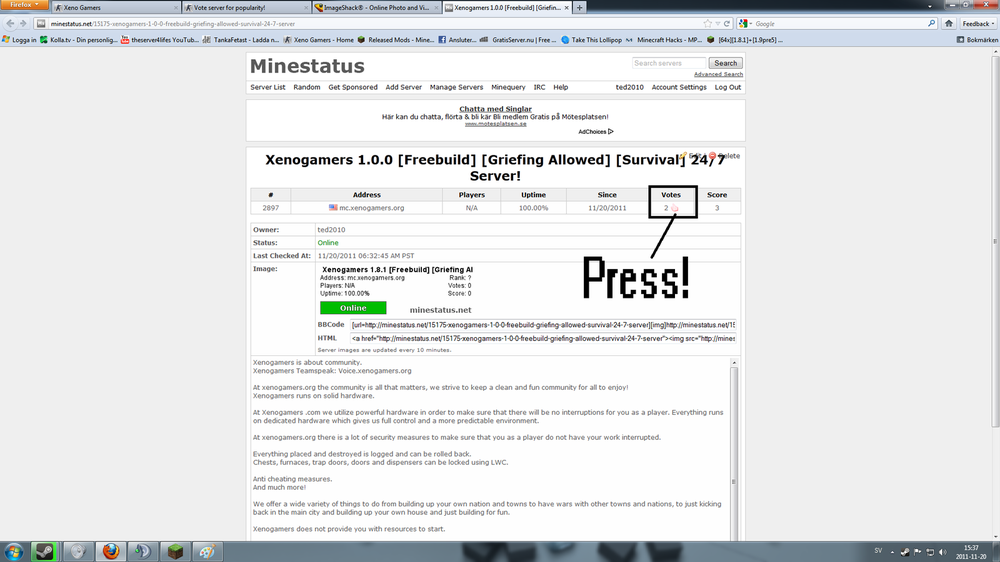Open the Take This Lollipop bookmark
Image resolution: width=1000 pixels, height=562 pixels.
click(591, 40)
